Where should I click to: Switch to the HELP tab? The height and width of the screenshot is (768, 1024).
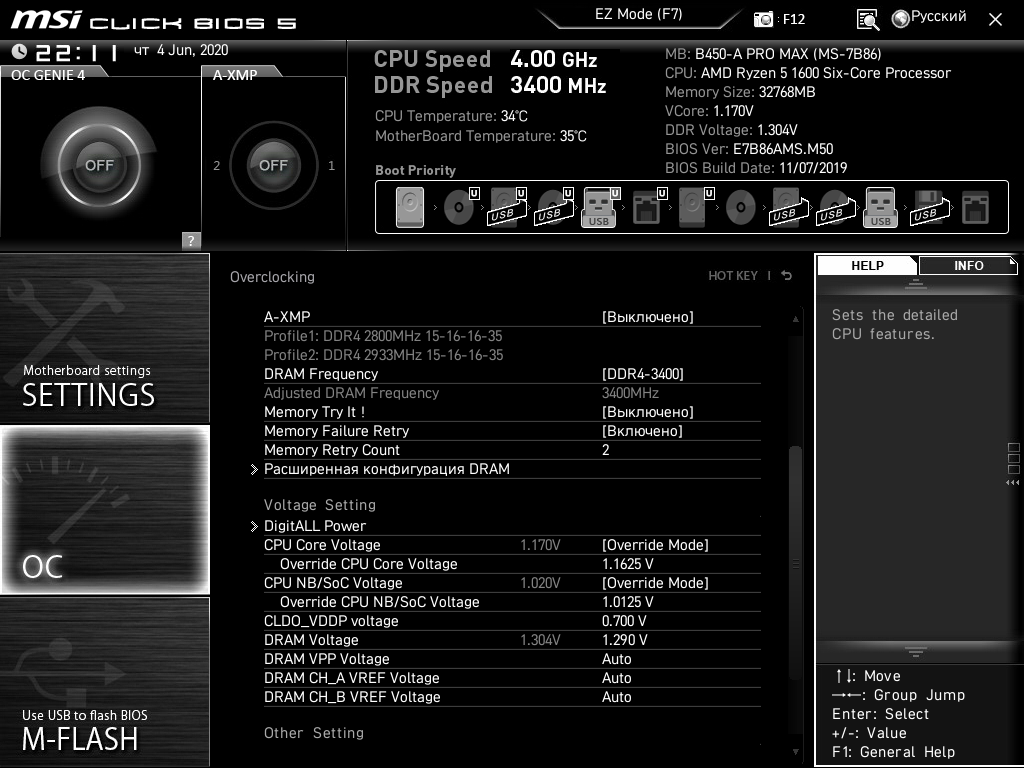867,265
